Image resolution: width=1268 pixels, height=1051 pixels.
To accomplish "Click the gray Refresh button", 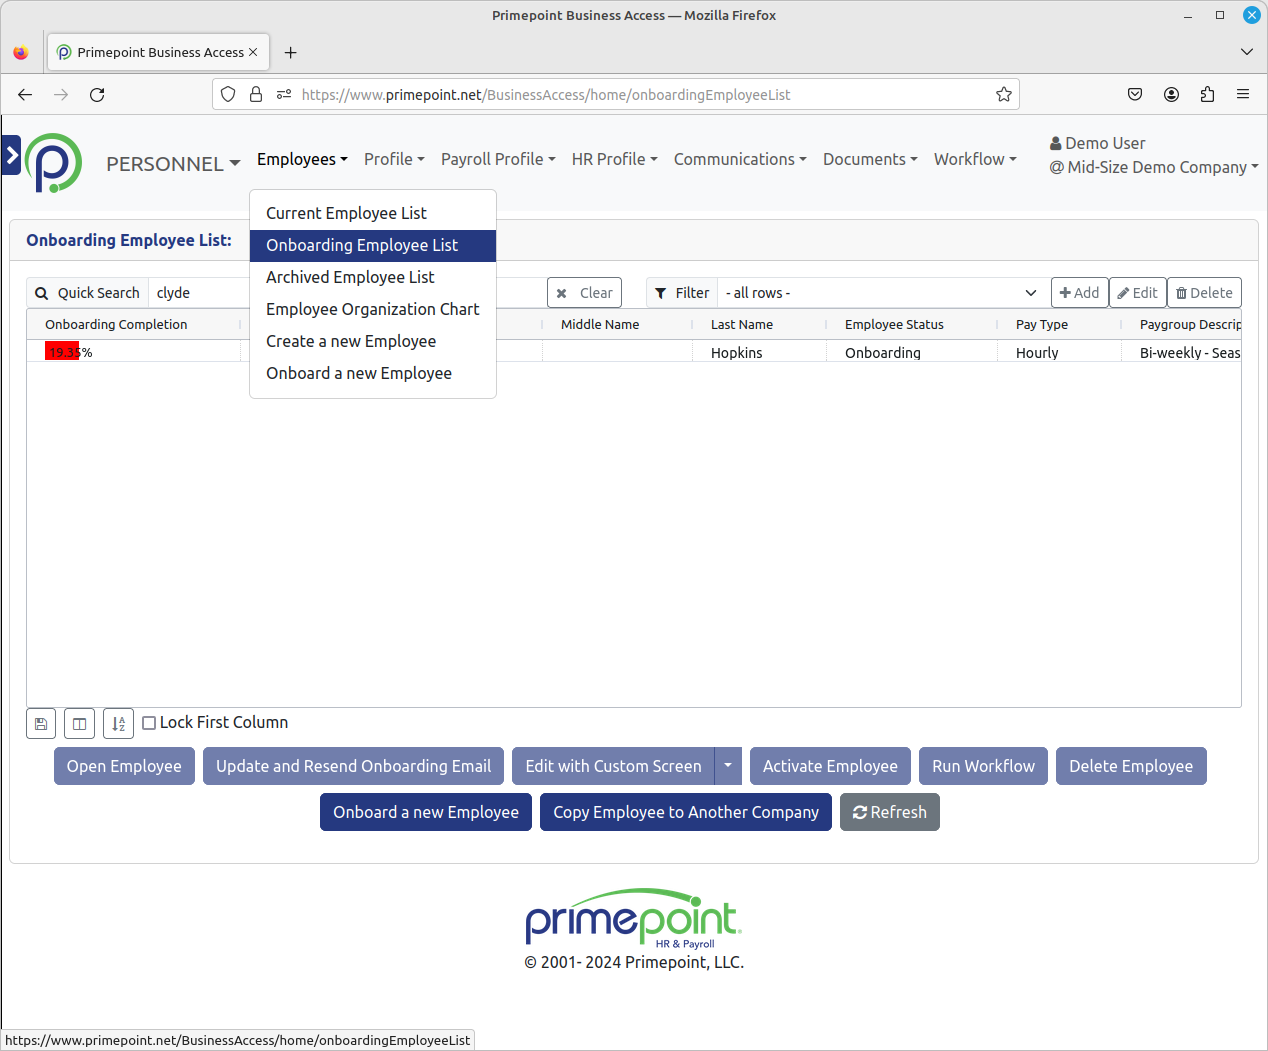I will (889, 812).
